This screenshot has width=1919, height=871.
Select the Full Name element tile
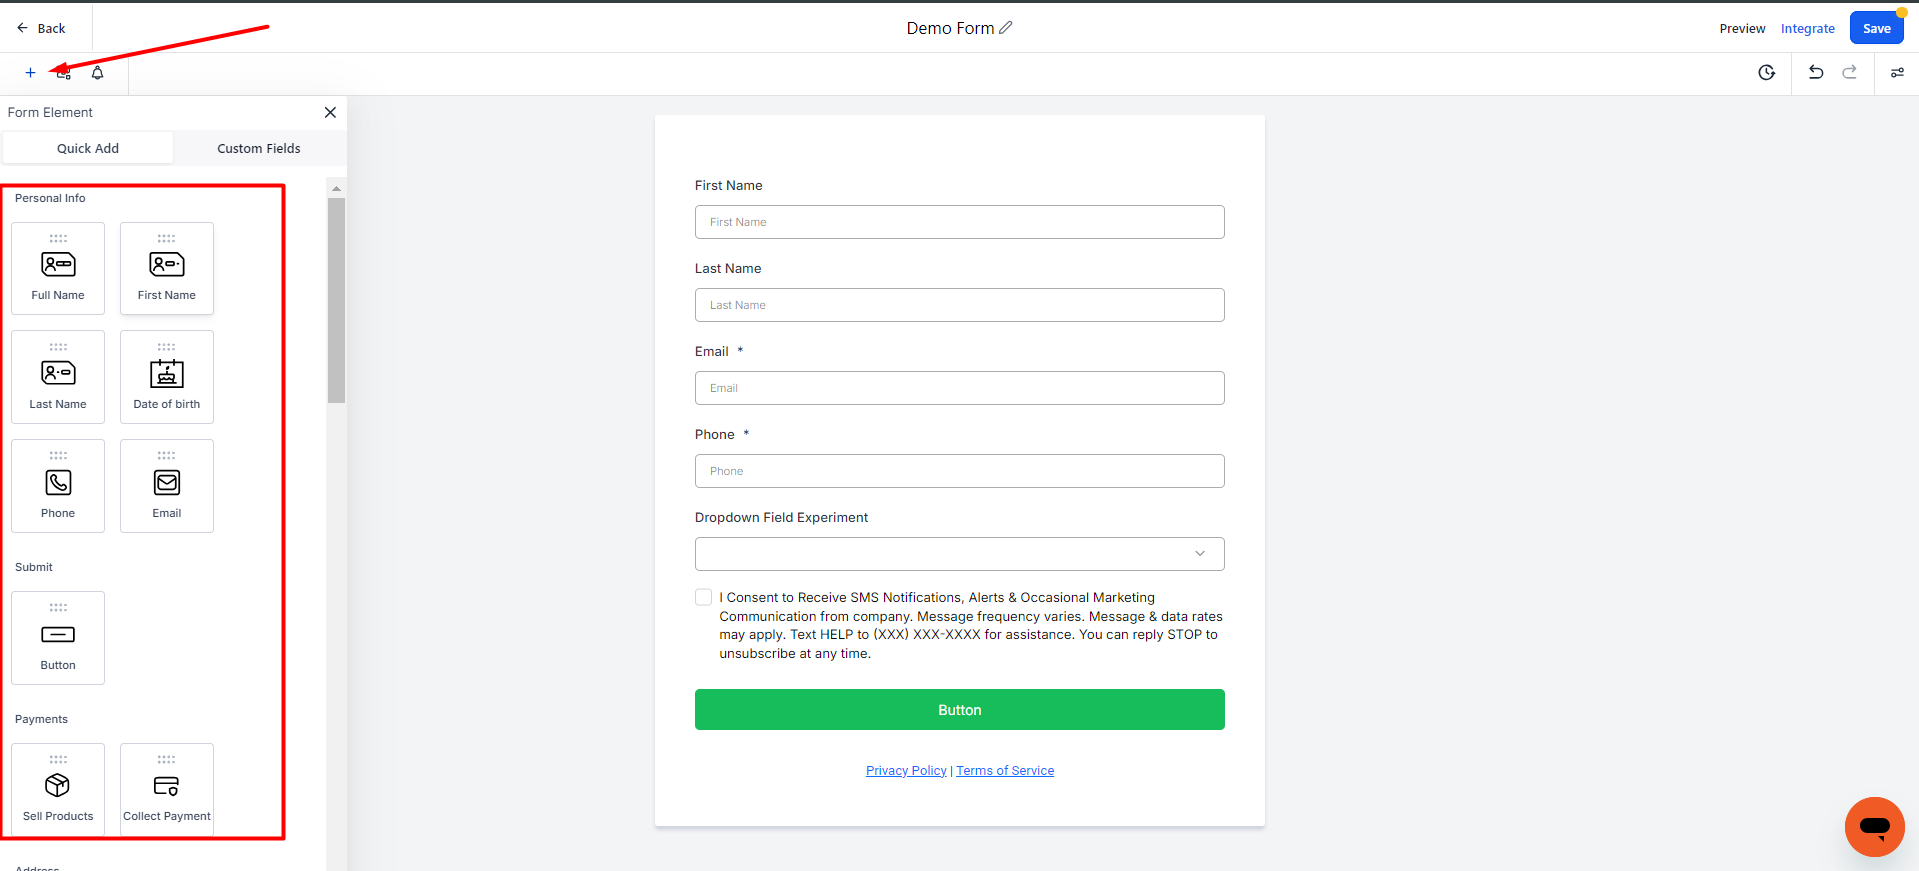pos(58,268)
